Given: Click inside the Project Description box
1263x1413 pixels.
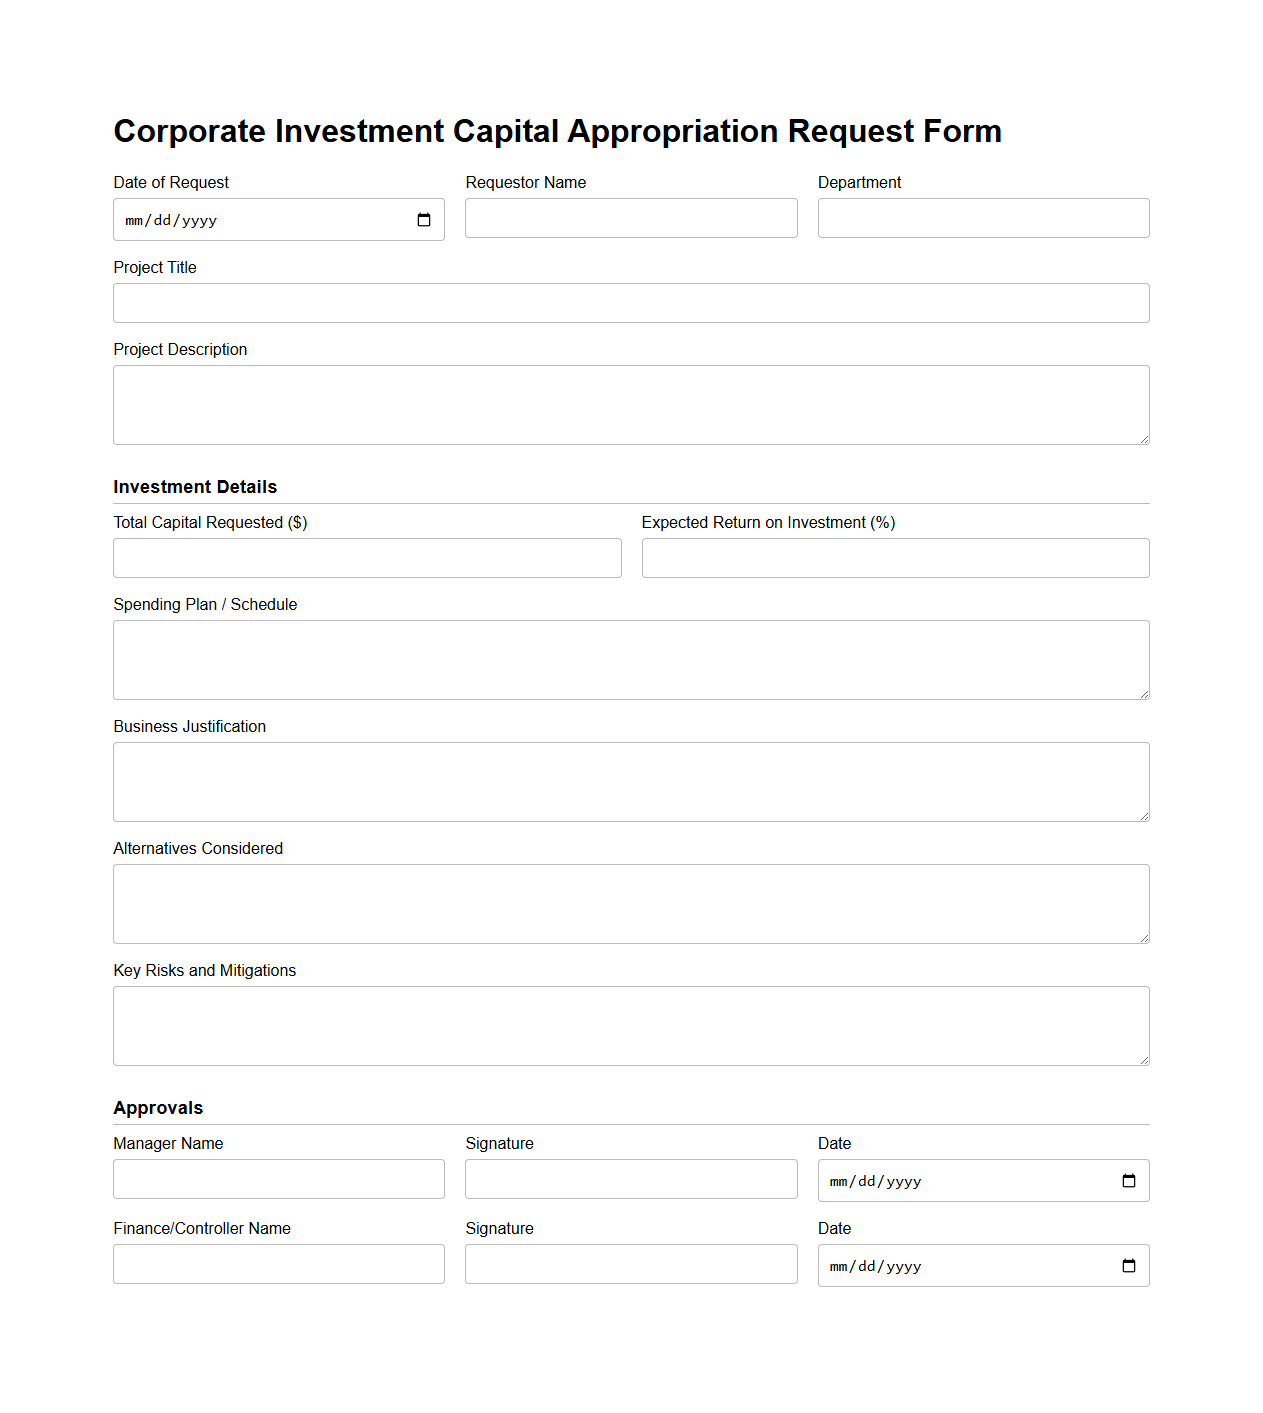Looking at the screenshot, I should (631, 404).
